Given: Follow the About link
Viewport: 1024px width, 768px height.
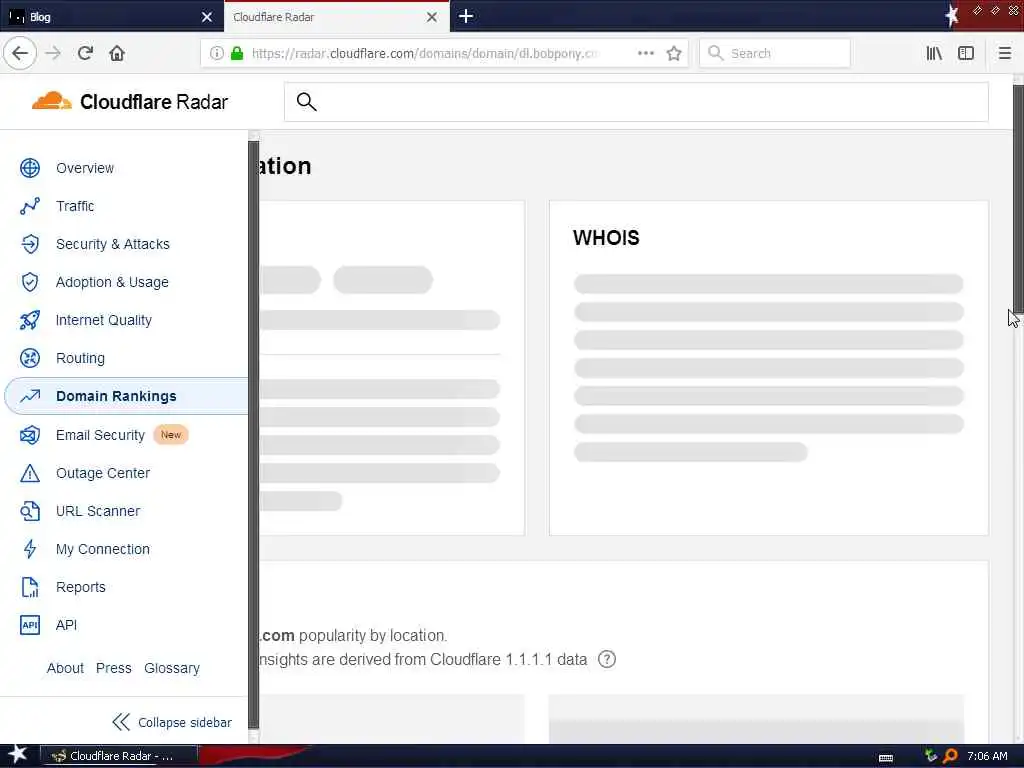Looking at the screenshot, I should tap(65, 668).
